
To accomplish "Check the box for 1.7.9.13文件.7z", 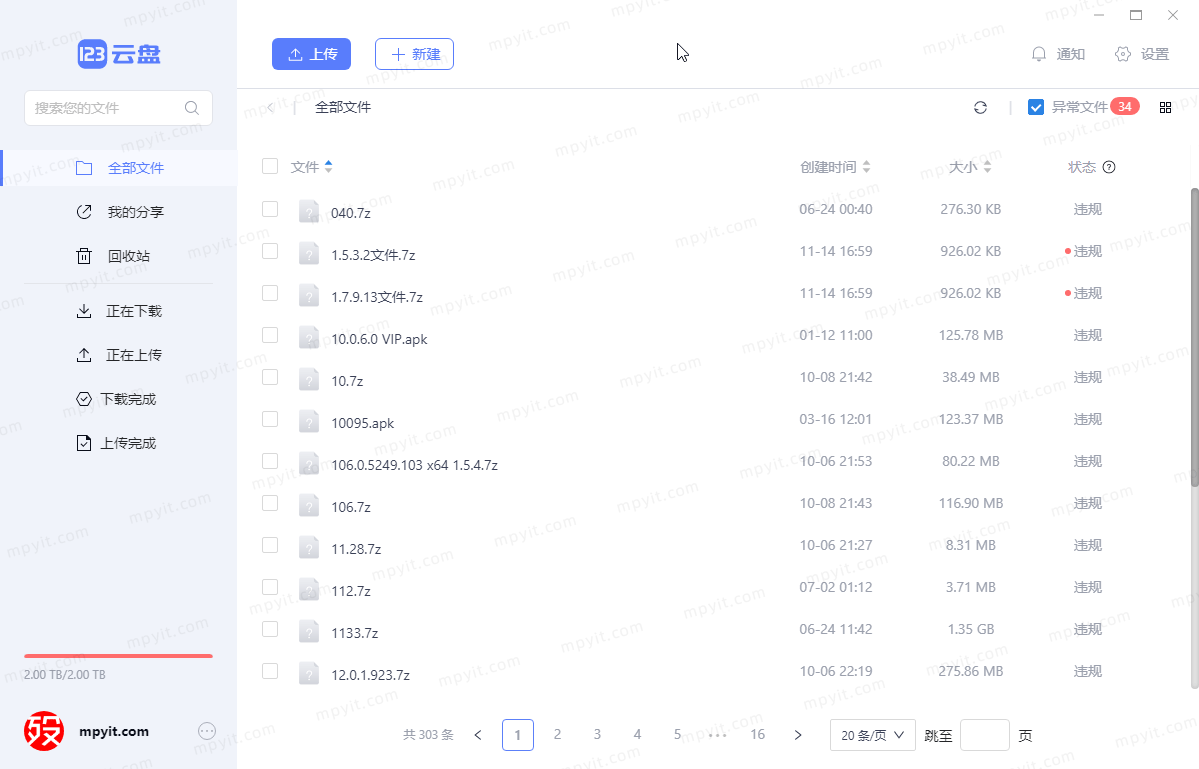I will 270,293.
